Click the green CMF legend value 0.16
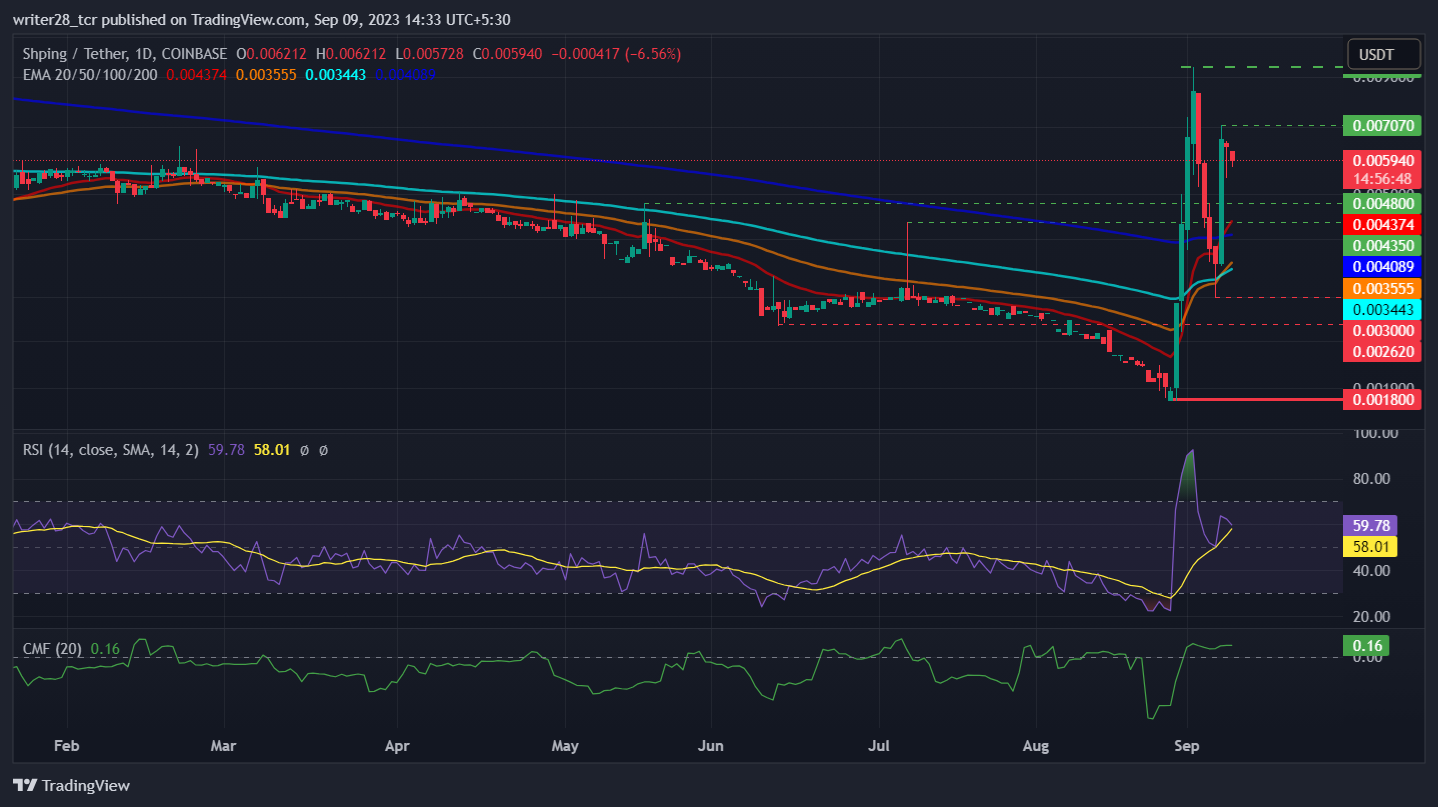The height and width of the screenshot is (807, 1438). [x=105, y=649]
